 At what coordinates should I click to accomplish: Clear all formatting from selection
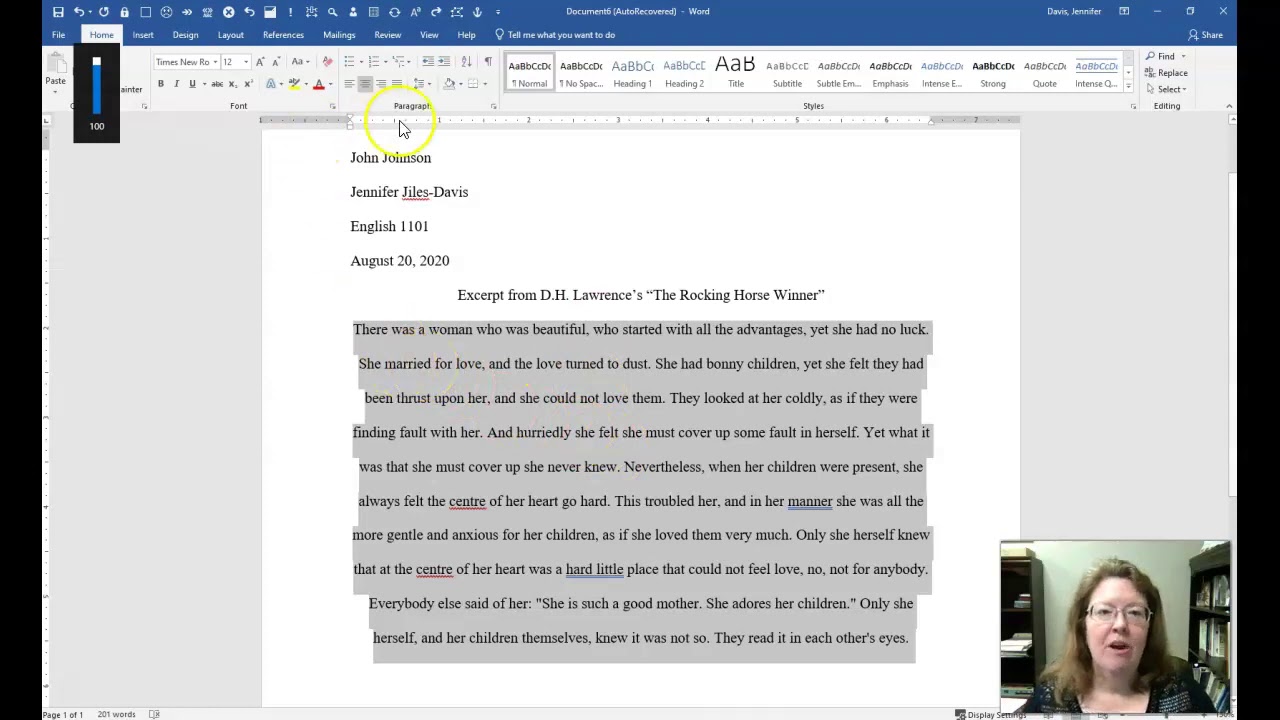327,62
